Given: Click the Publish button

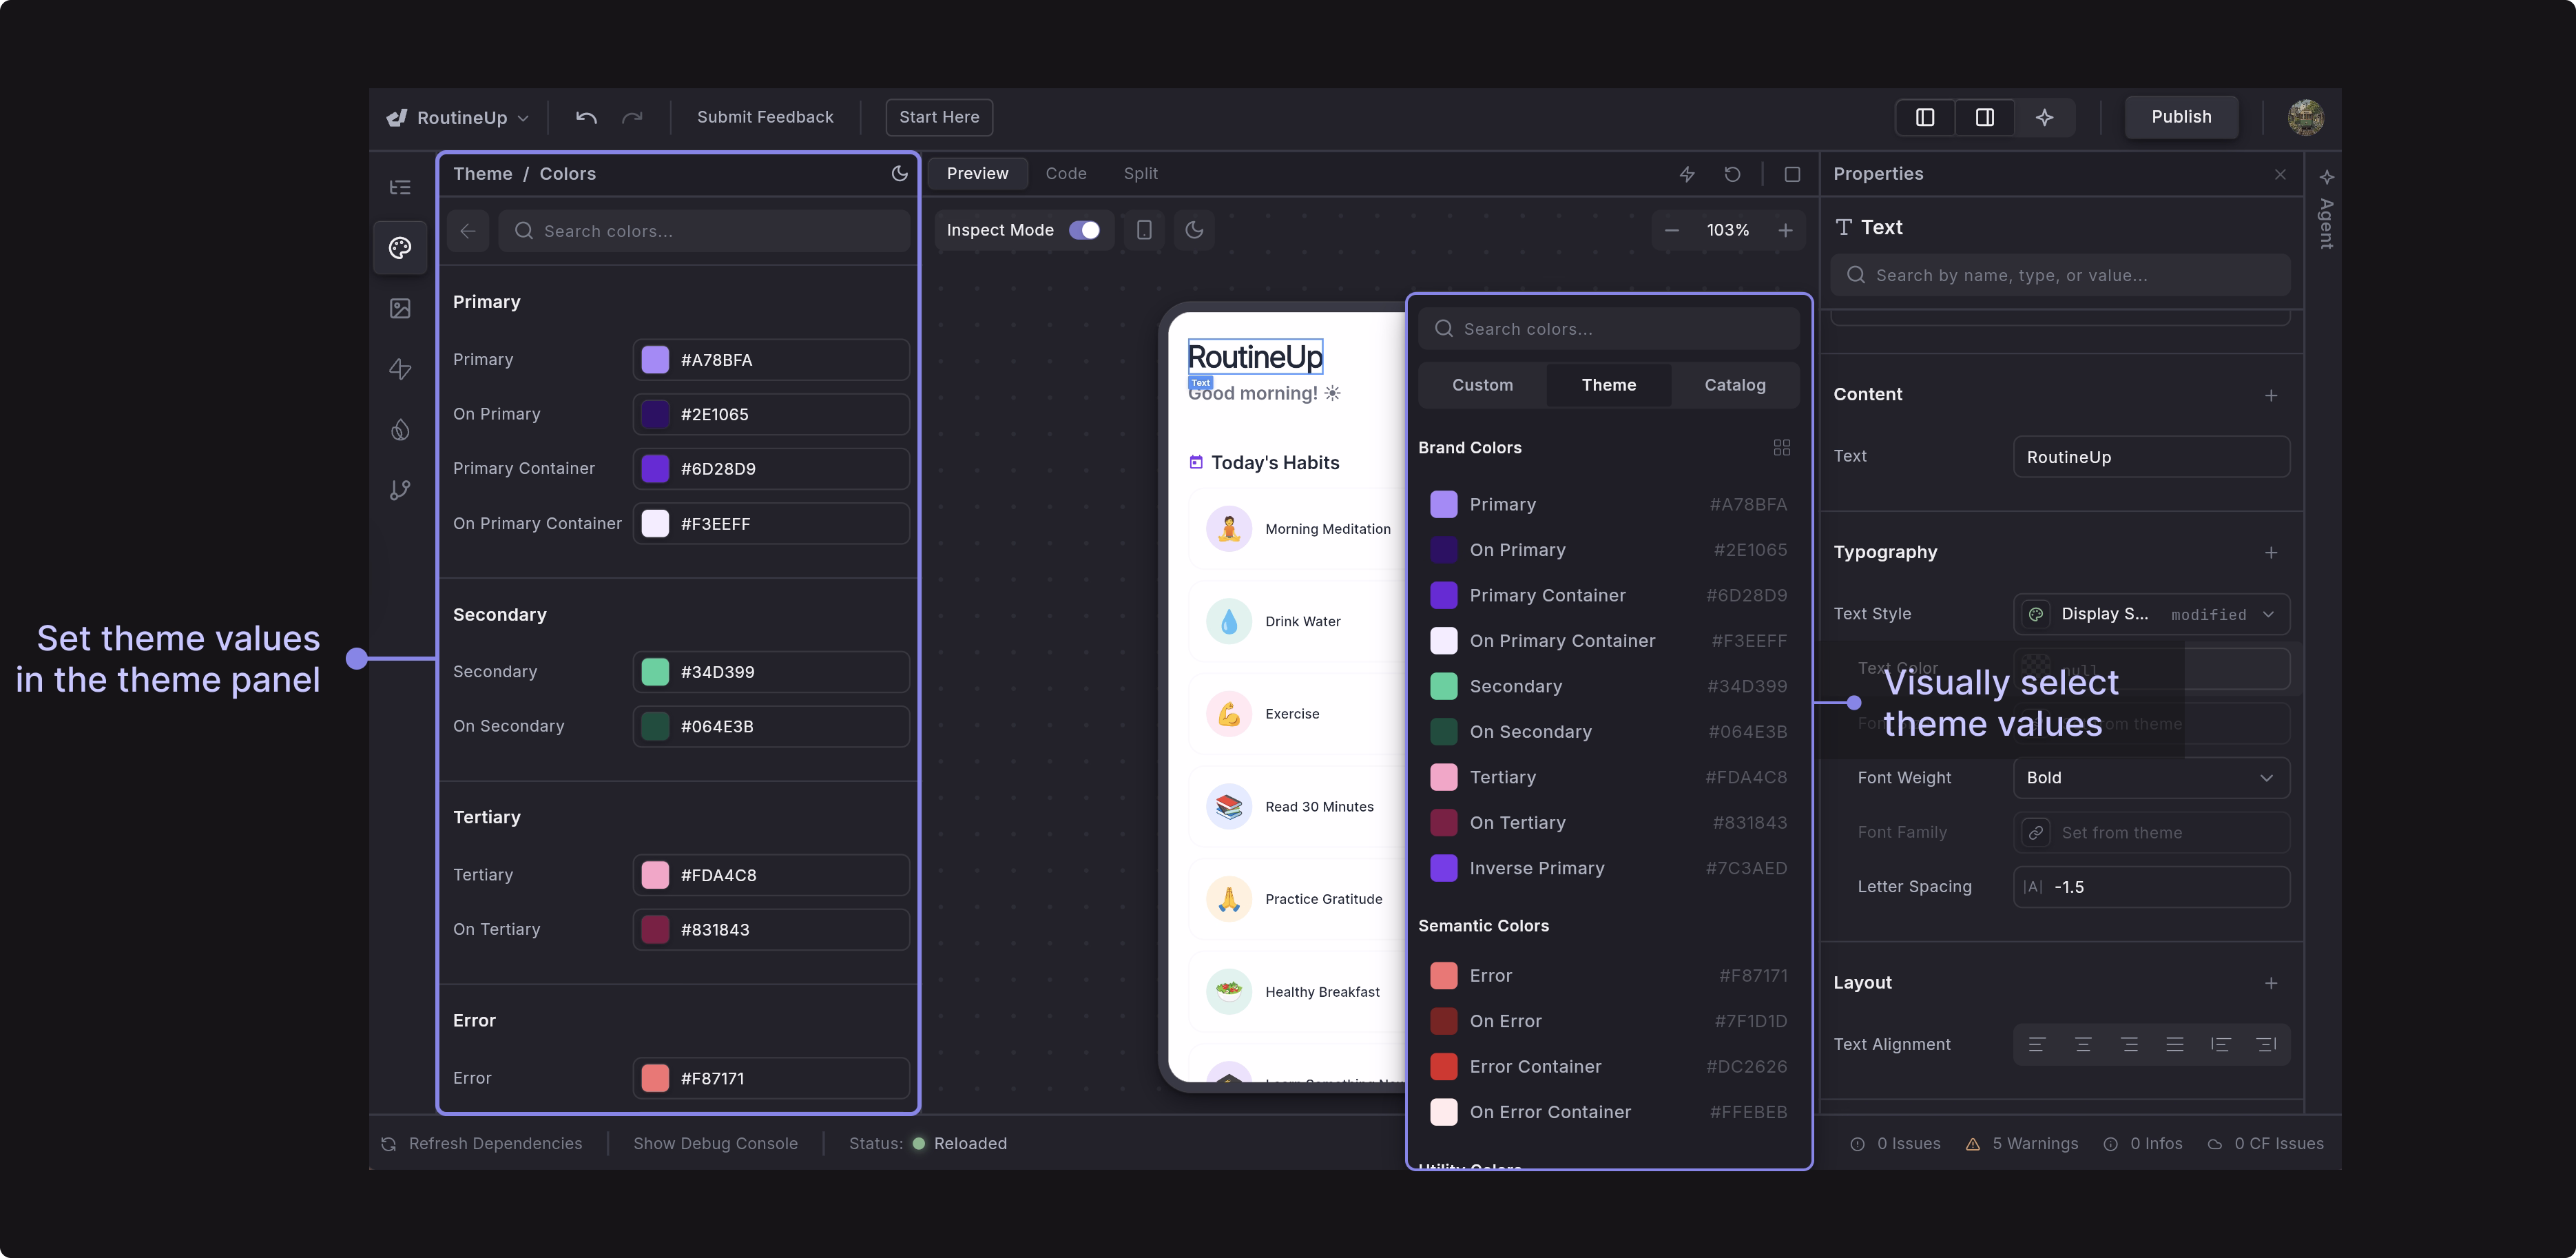Looking at the screenshot, I should (2181, 117).
